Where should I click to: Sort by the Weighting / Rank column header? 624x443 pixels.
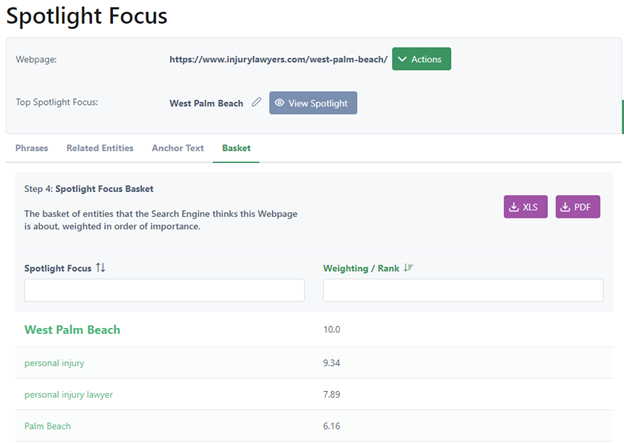(360, 268)
